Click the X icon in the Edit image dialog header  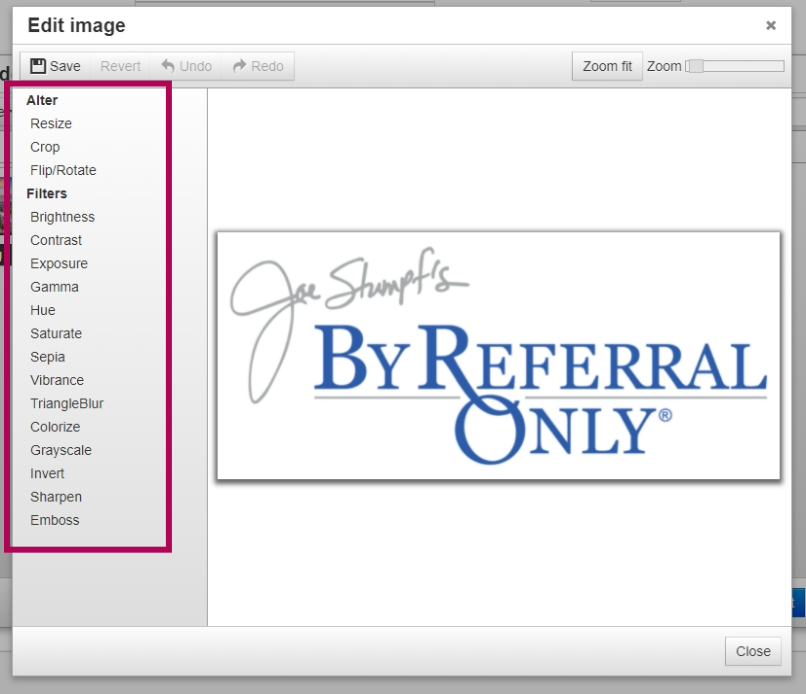click(x=771, y=25)
